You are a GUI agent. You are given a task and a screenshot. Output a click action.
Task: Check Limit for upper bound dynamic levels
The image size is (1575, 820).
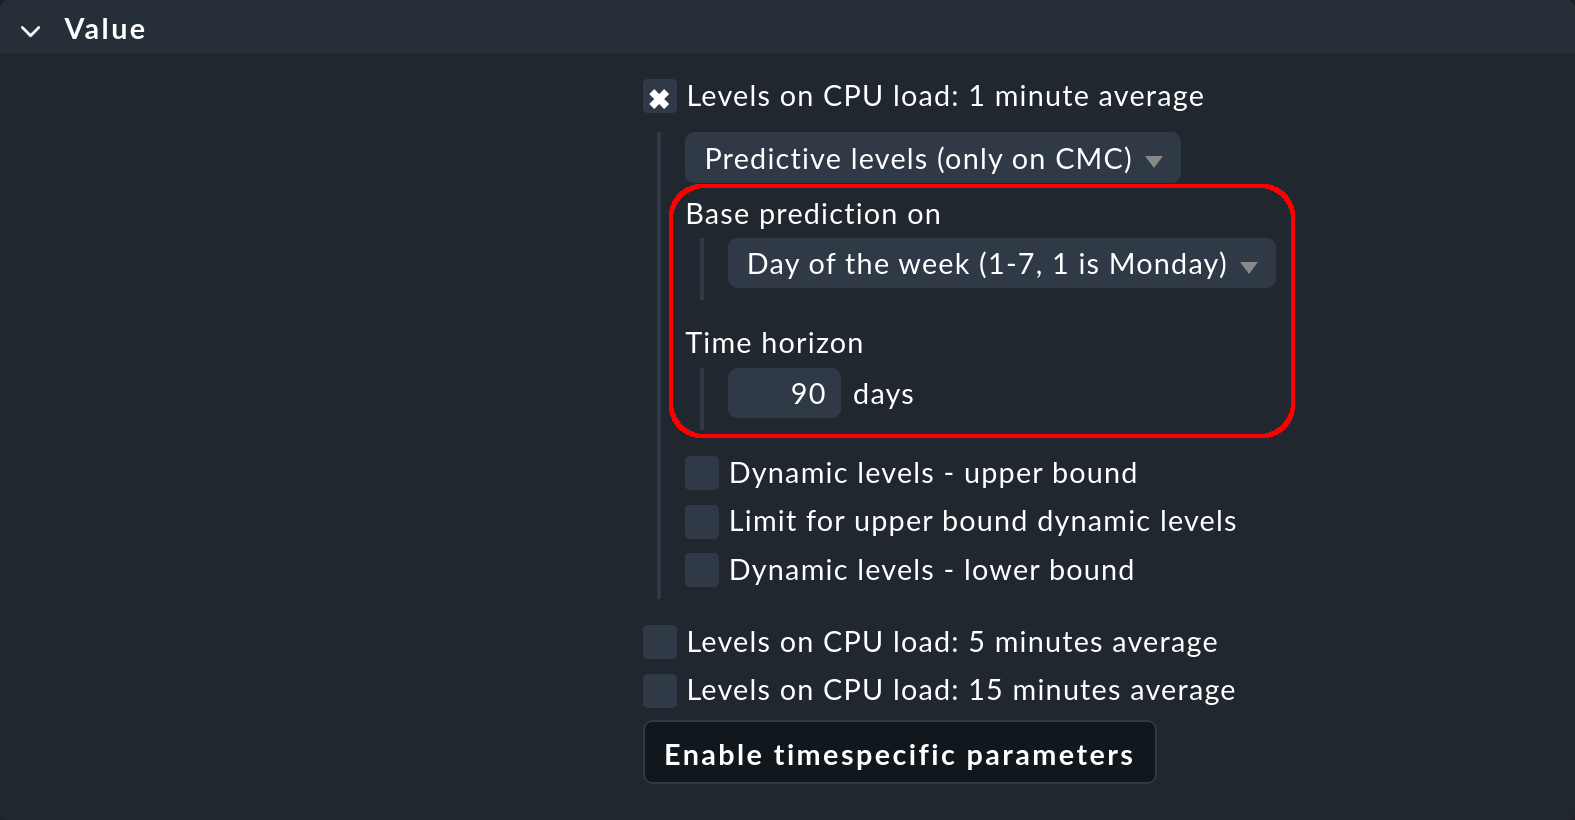click(x=701, y=521)
